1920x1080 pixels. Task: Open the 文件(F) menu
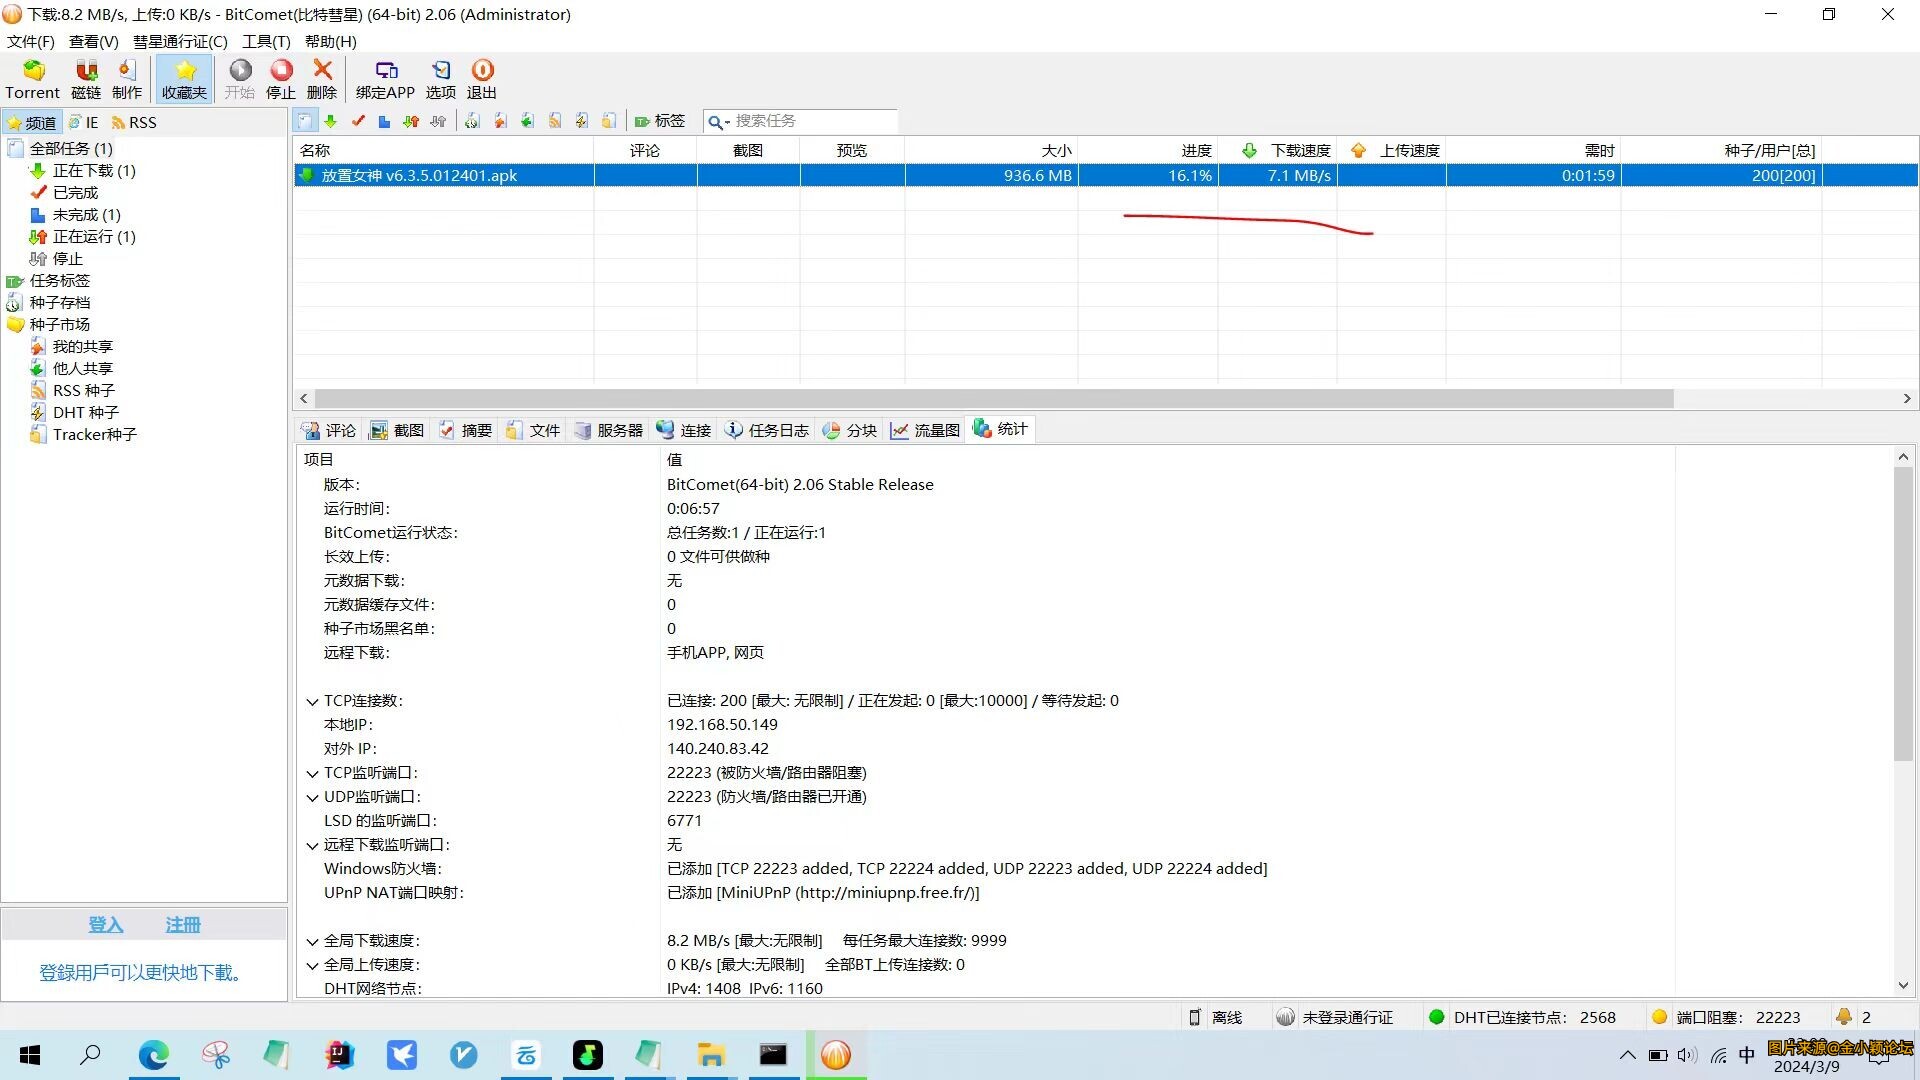tap(31, 41)
